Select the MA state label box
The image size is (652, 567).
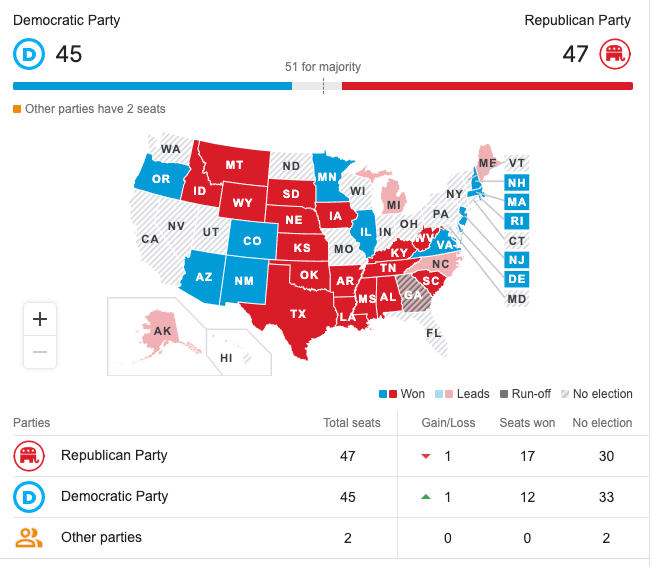pos(516,202)
